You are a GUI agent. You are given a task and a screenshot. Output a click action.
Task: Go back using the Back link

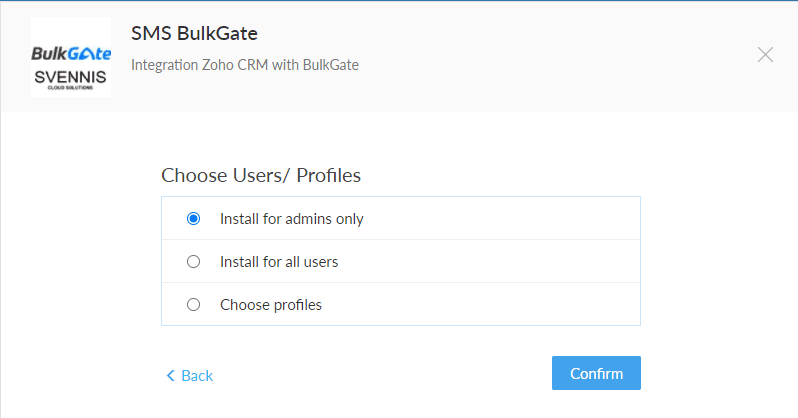pyautogui.click(x=197, y=376)
